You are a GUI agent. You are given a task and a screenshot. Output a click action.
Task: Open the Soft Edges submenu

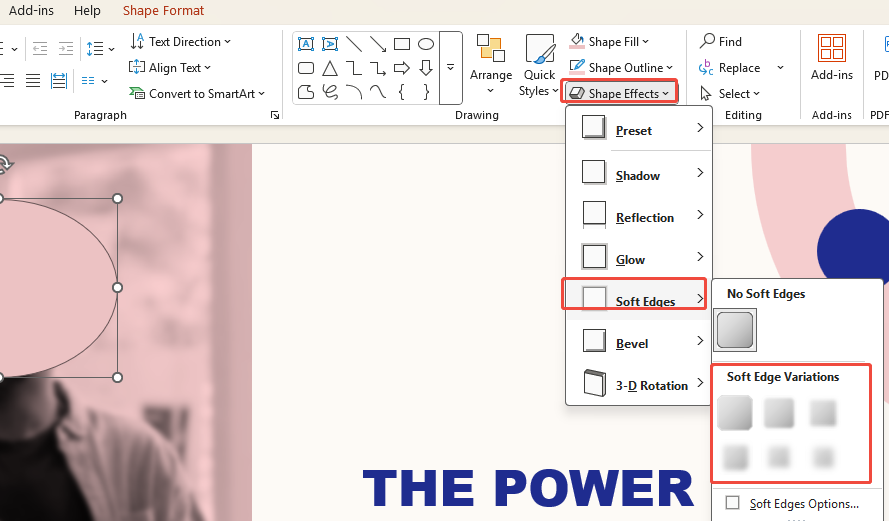point(639,298)
